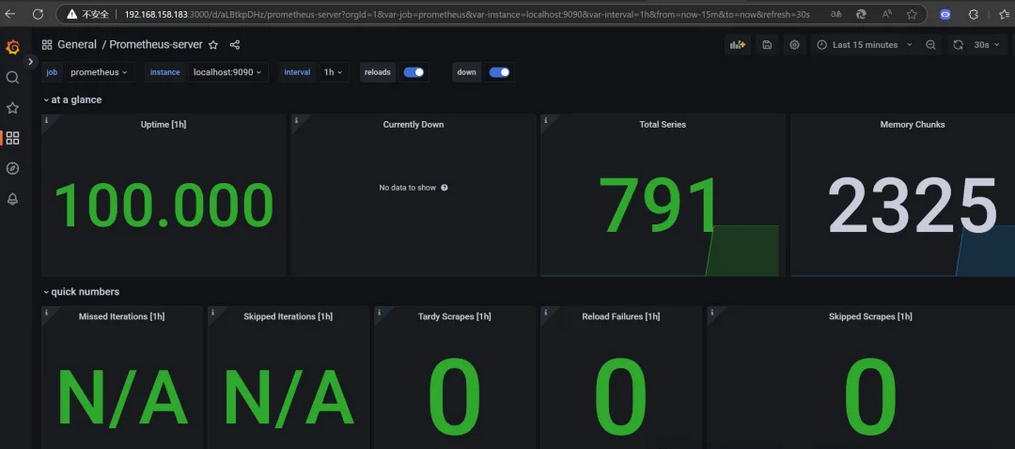Refresh the dashboard now
Image resolution: width=1015 pixels, height=449 pixels.
tap(958, 45)
